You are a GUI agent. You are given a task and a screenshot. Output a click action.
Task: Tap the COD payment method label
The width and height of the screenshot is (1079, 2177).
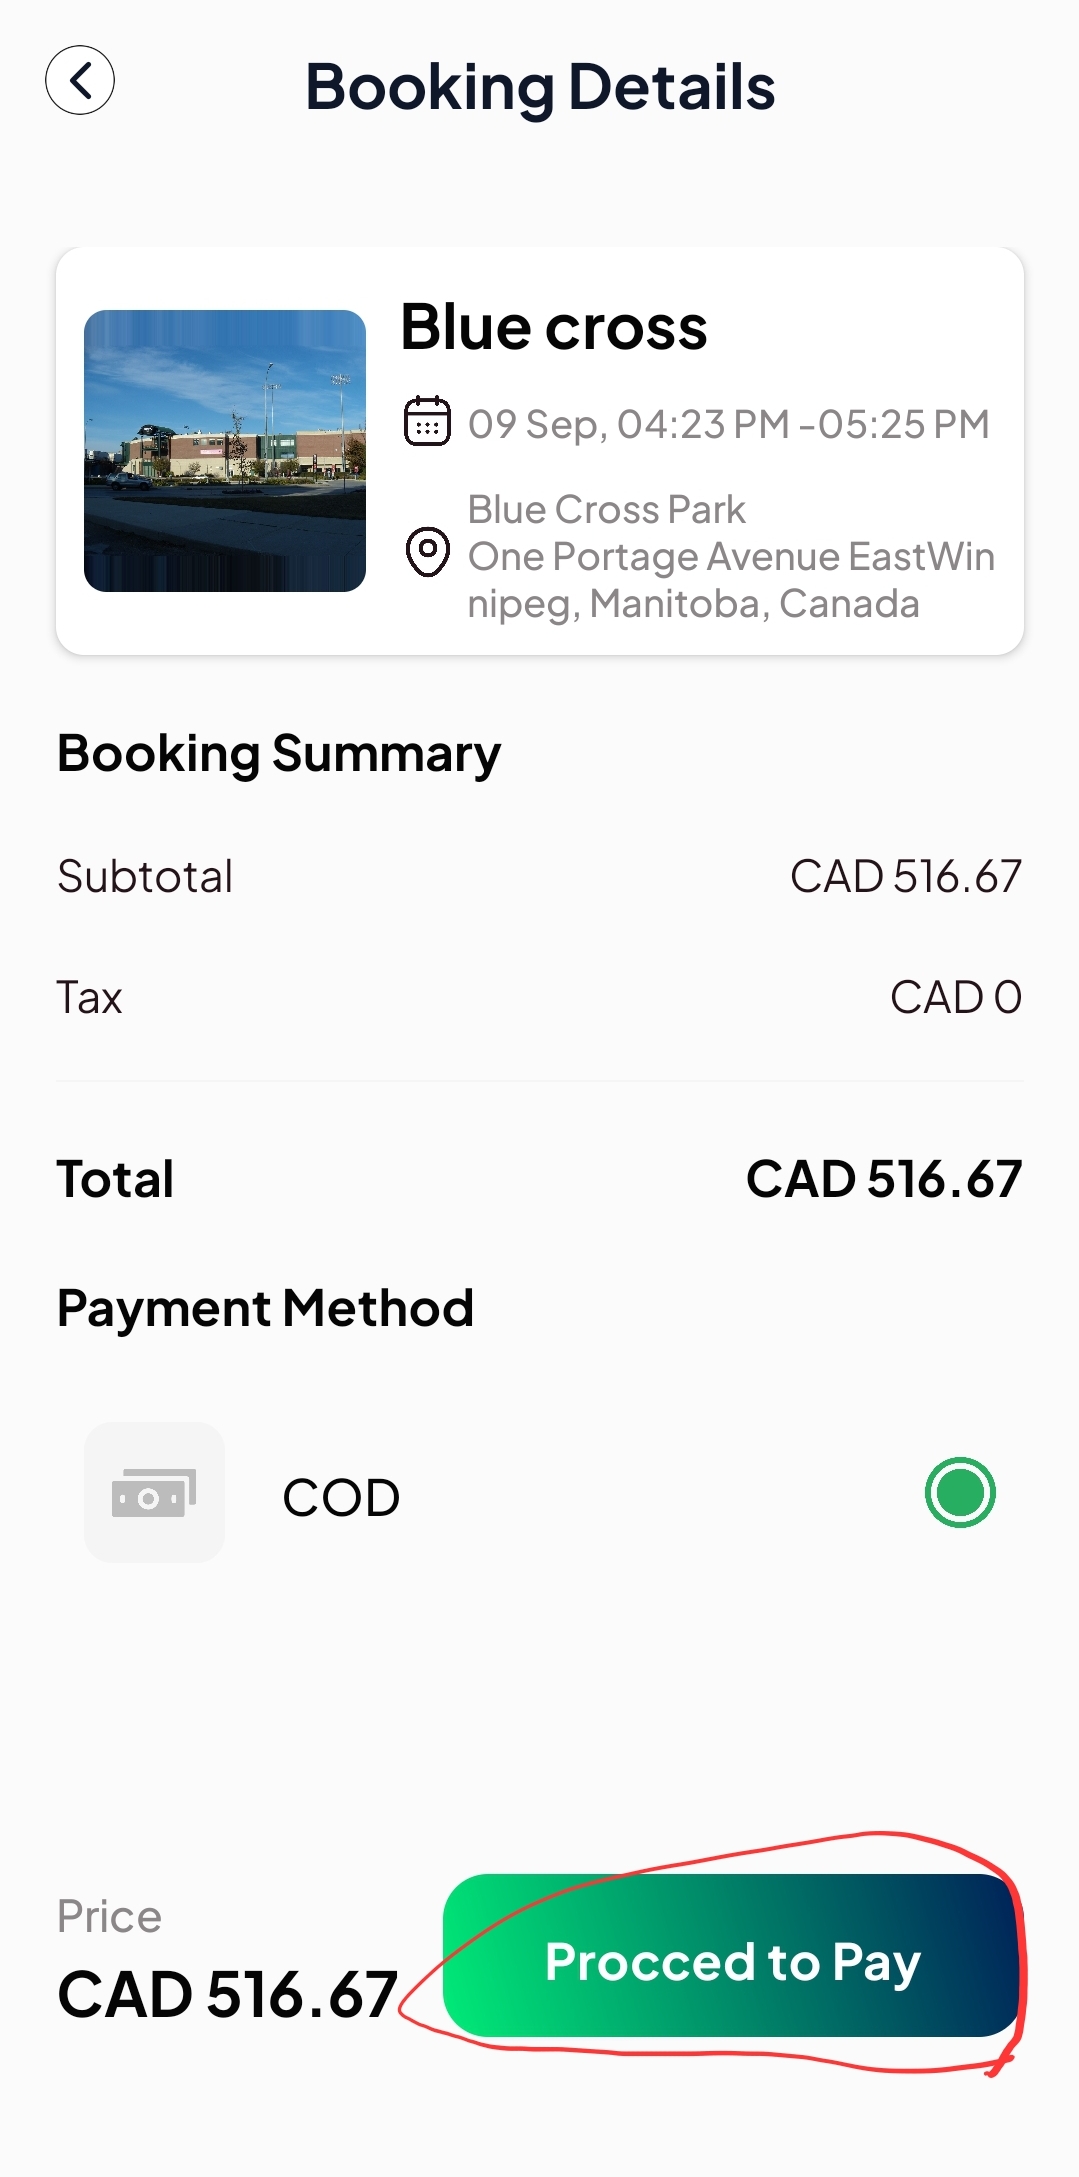click(x=341, y=1497)
